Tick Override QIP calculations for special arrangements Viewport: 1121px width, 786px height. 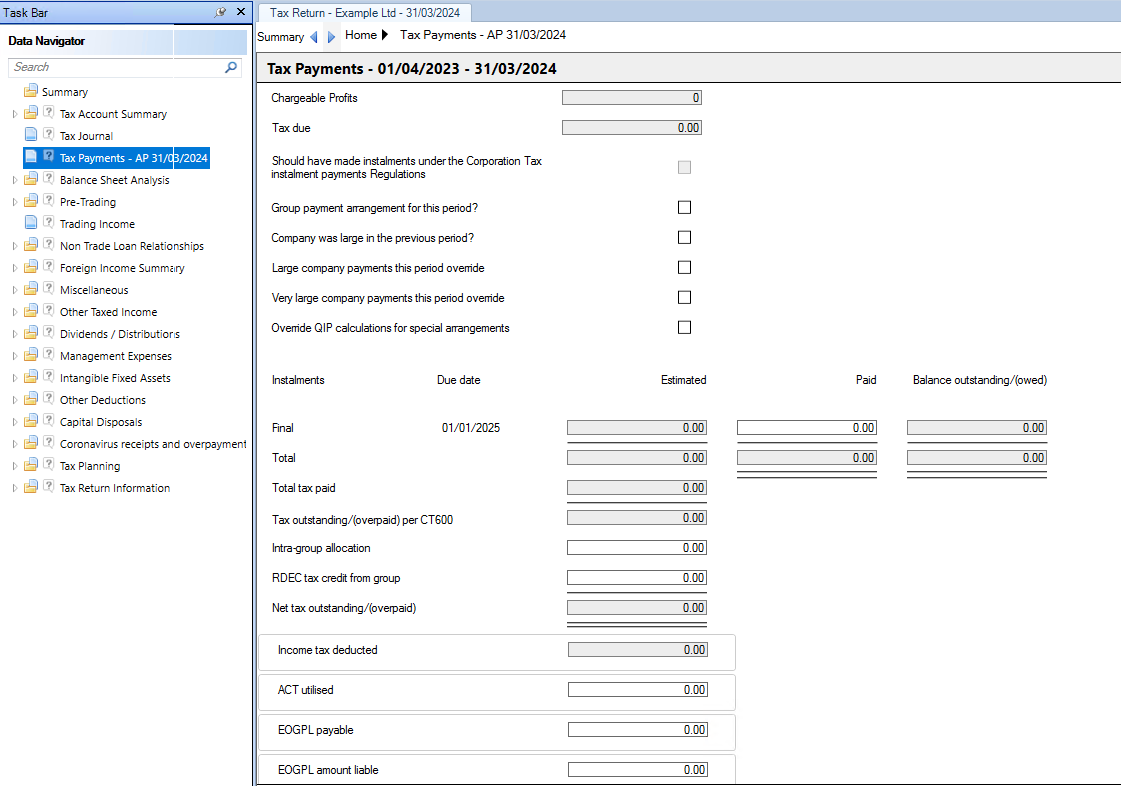[x=684, y=328]
